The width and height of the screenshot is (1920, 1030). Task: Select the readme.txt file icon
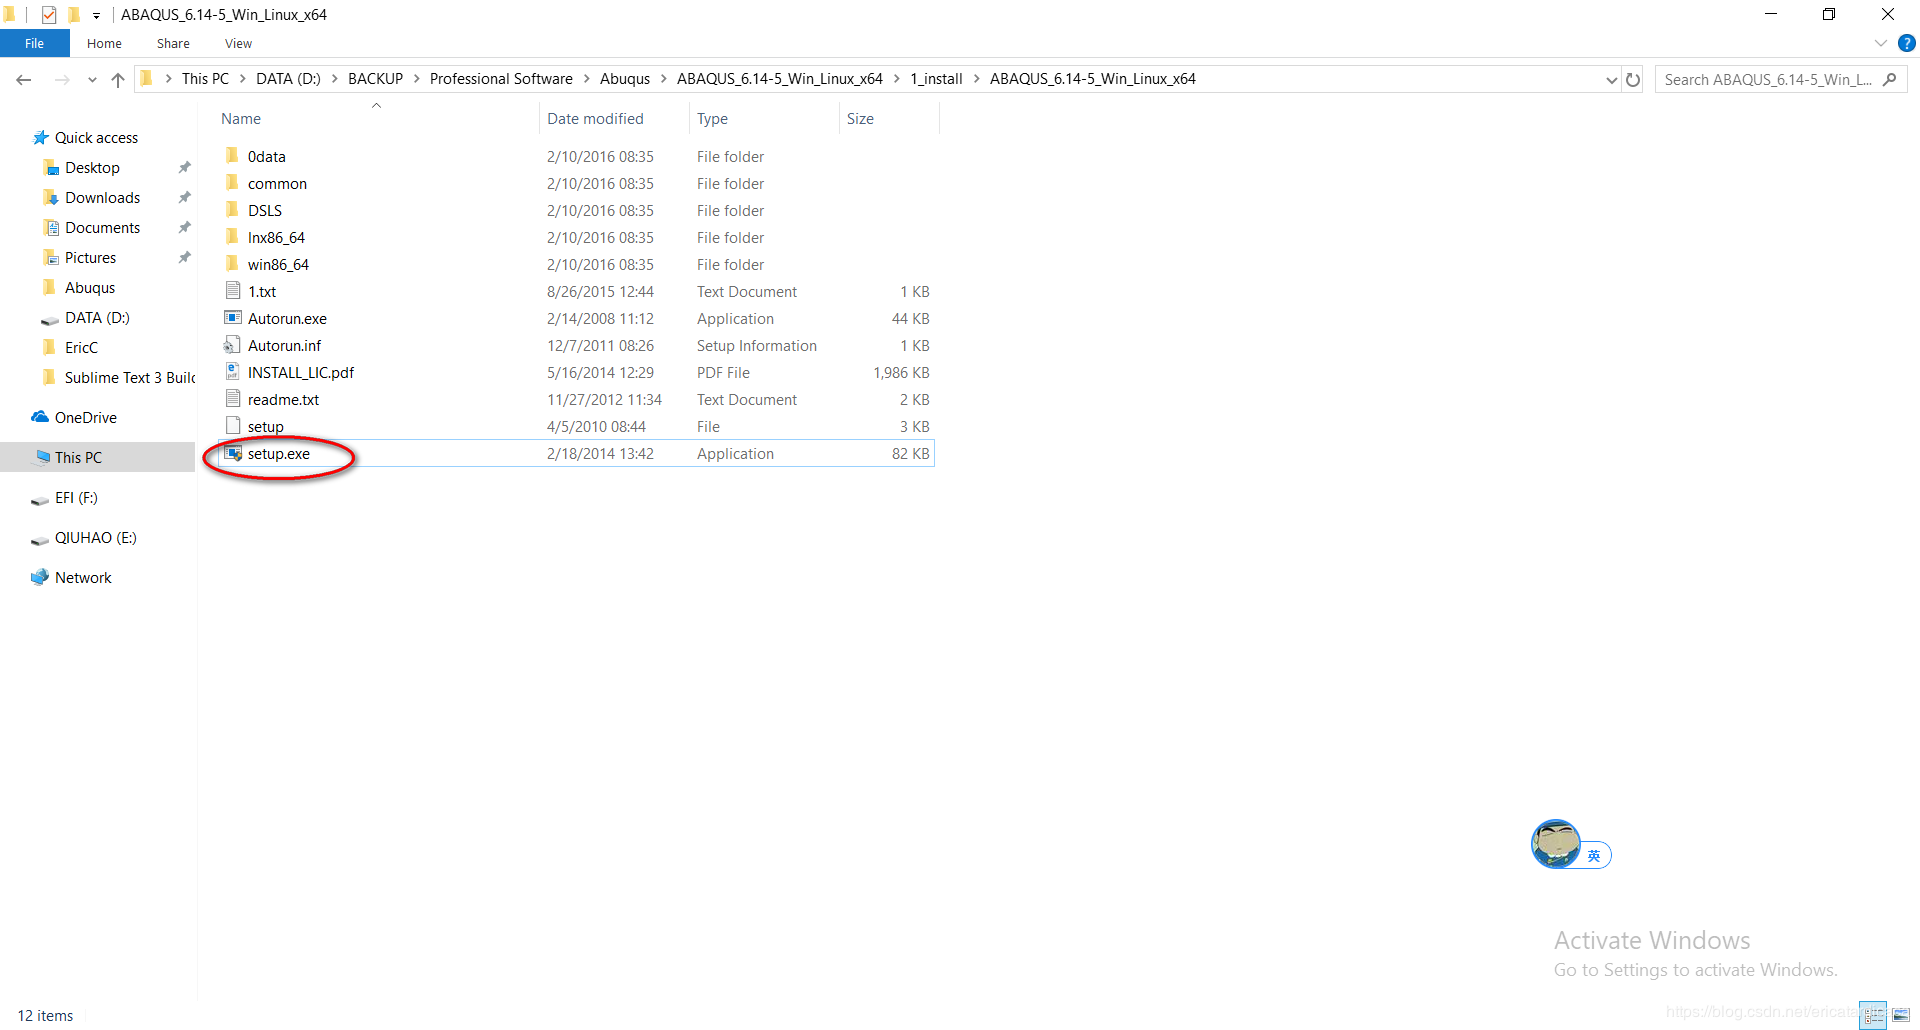(x=233, y=399)
